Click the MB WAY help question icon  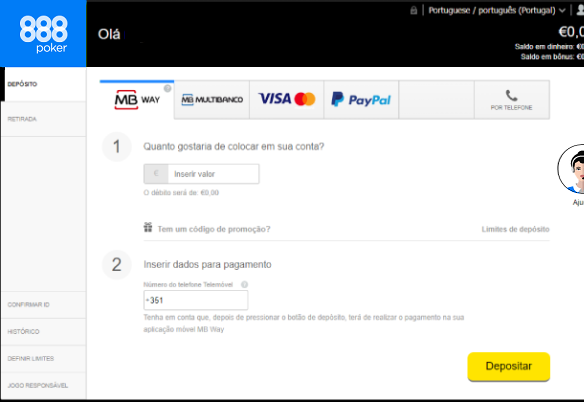click(x=168, y=88)
